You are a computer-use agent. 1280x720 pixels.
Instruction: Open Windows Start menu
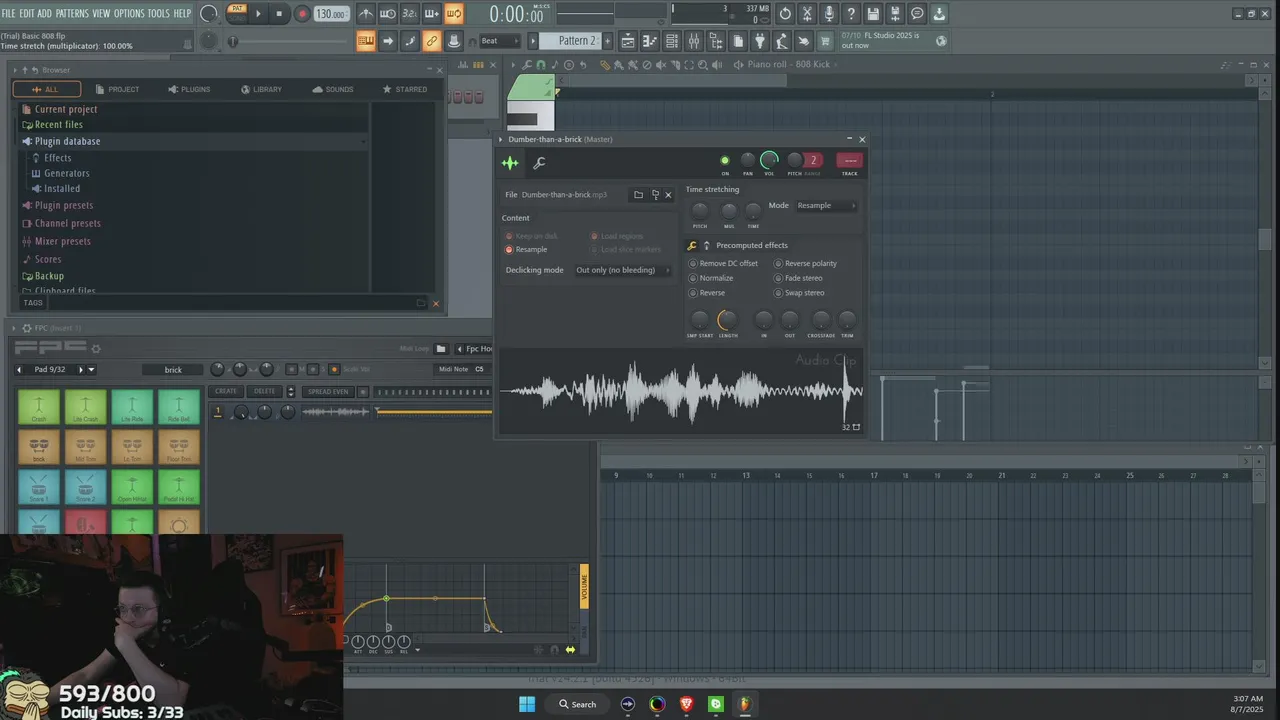click(527, 704)
